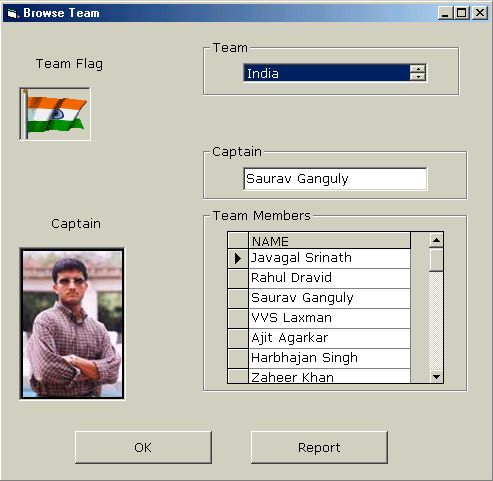This screenshot has height=481, width=493.
Task: Click the up arrow on Team selector
Action: [x=418, y=69]
